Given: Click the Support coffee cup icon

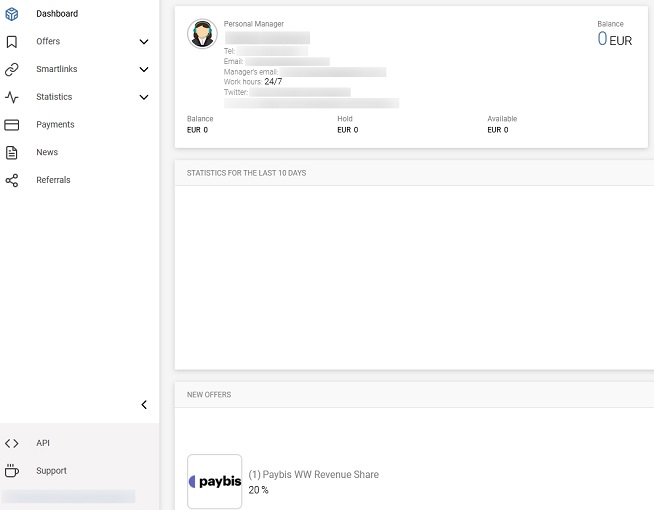Looking at the screenshot, I should pyautogui.click(x=12, y=471).
